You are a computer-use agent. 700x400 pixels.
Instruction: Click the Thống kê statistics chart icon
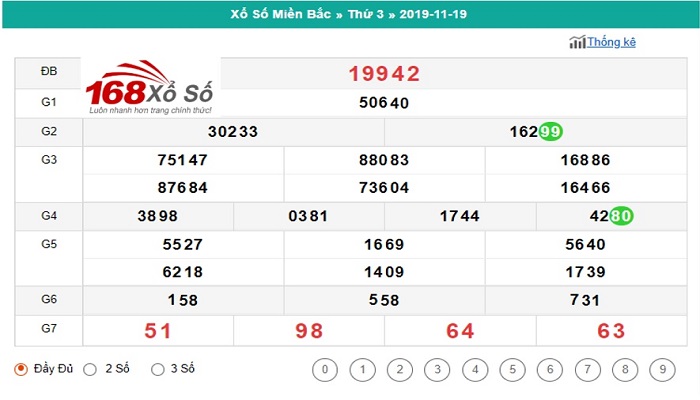(x=577, y=42)
